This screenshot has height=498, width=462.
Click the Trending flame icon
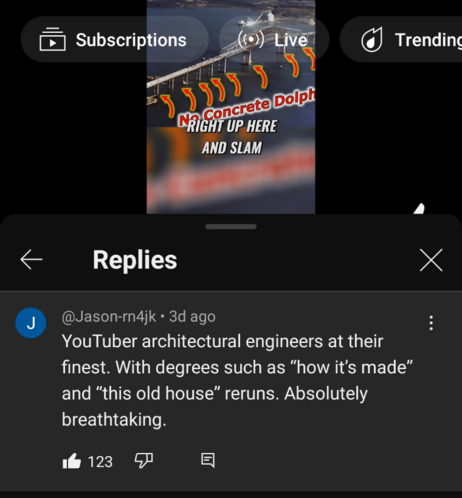coord(372,40)
